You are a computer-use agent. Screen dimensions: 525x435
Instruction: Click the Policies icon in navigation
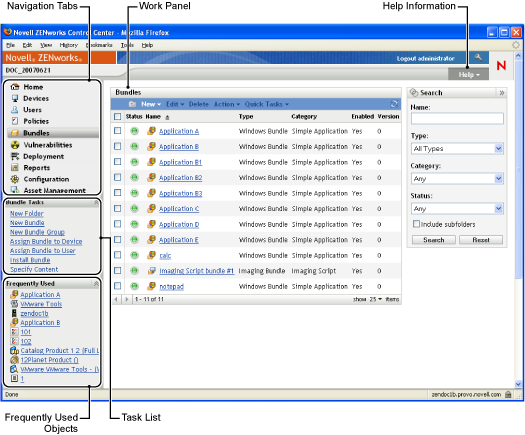coord(15,121)
